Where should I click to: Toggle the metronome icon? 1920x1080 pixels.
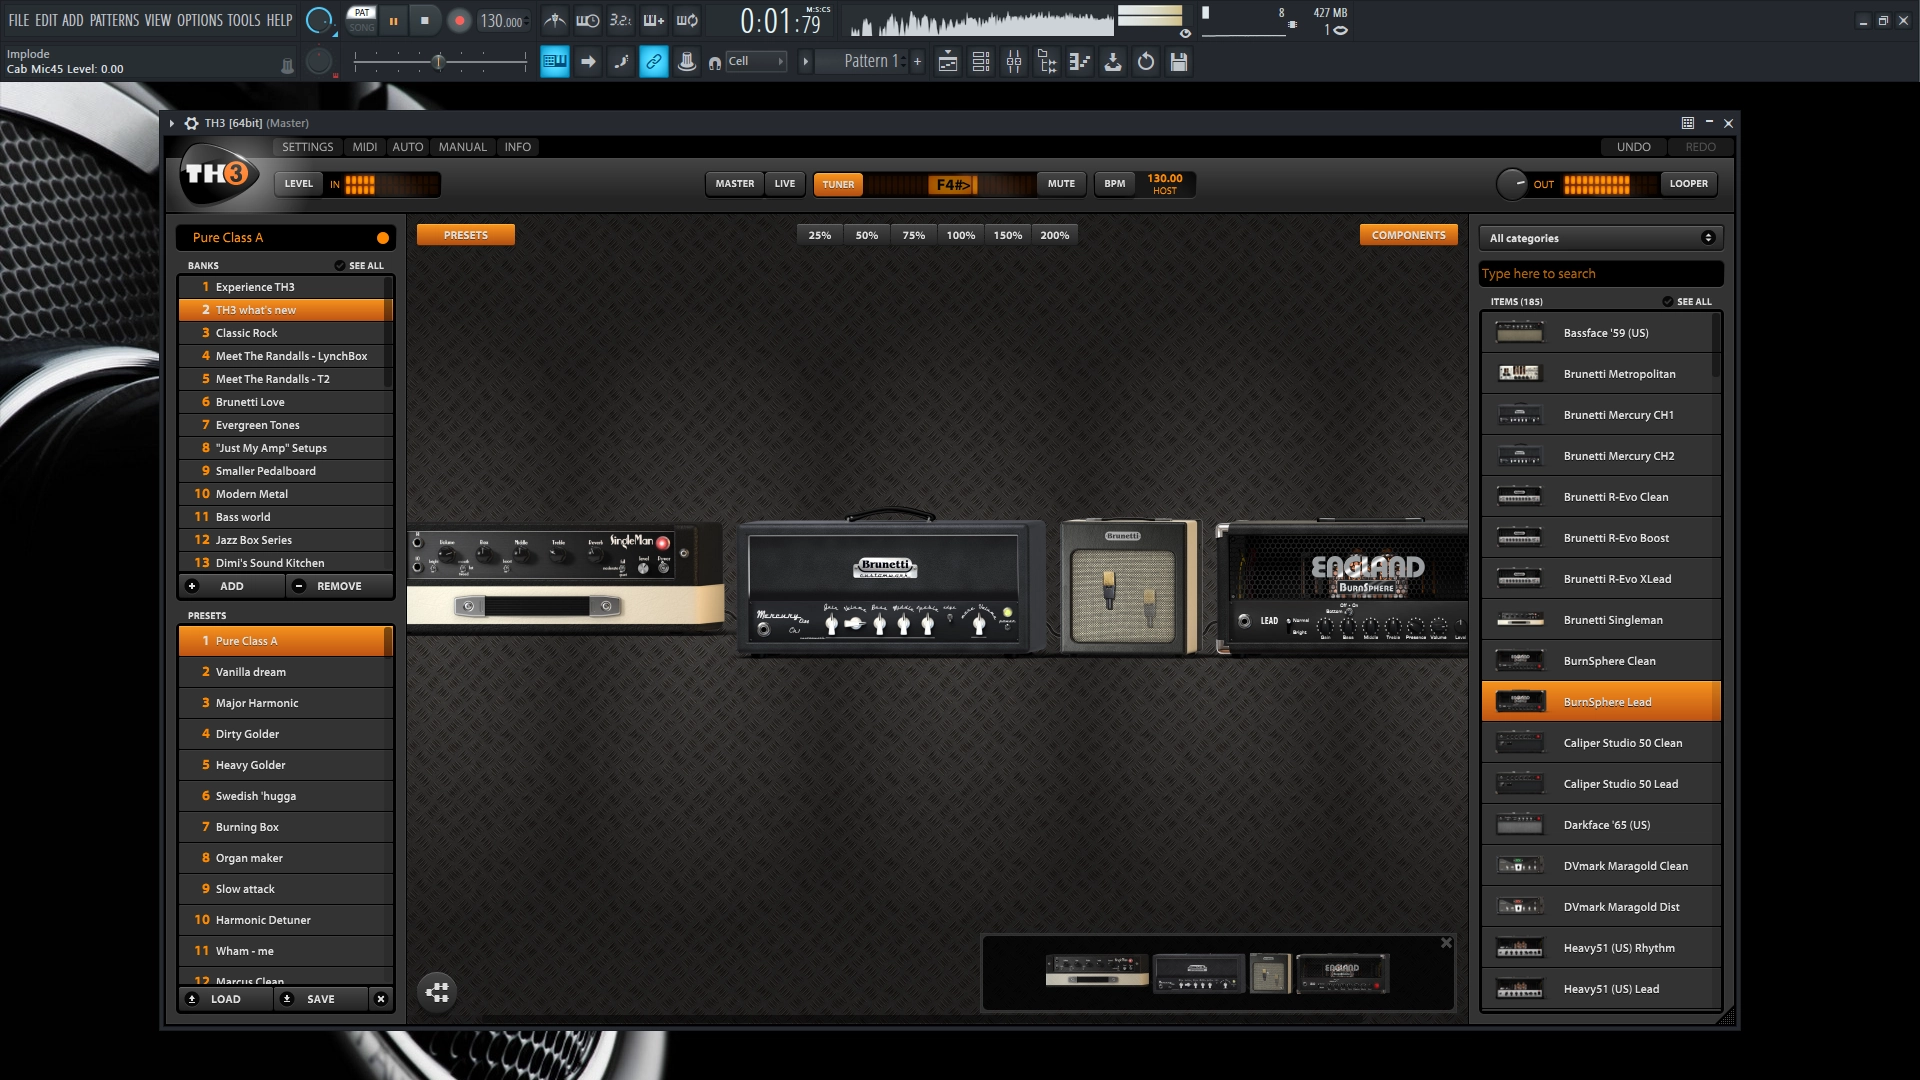point(555,20)
